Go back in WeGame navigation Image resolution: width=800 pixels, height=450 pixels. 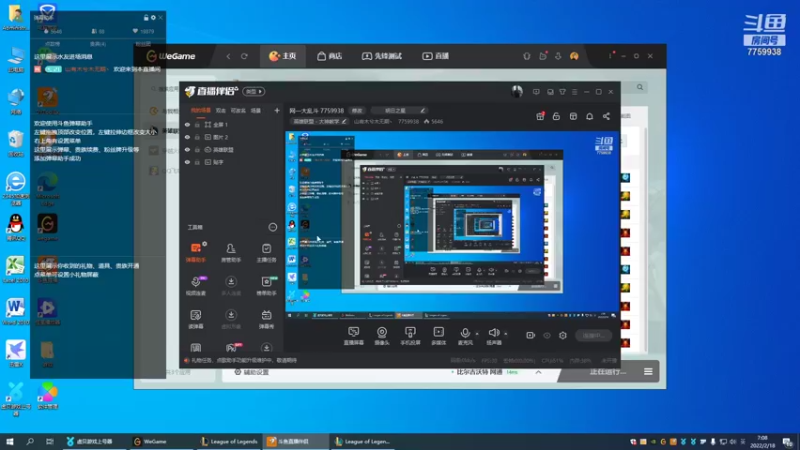(229, 56)
